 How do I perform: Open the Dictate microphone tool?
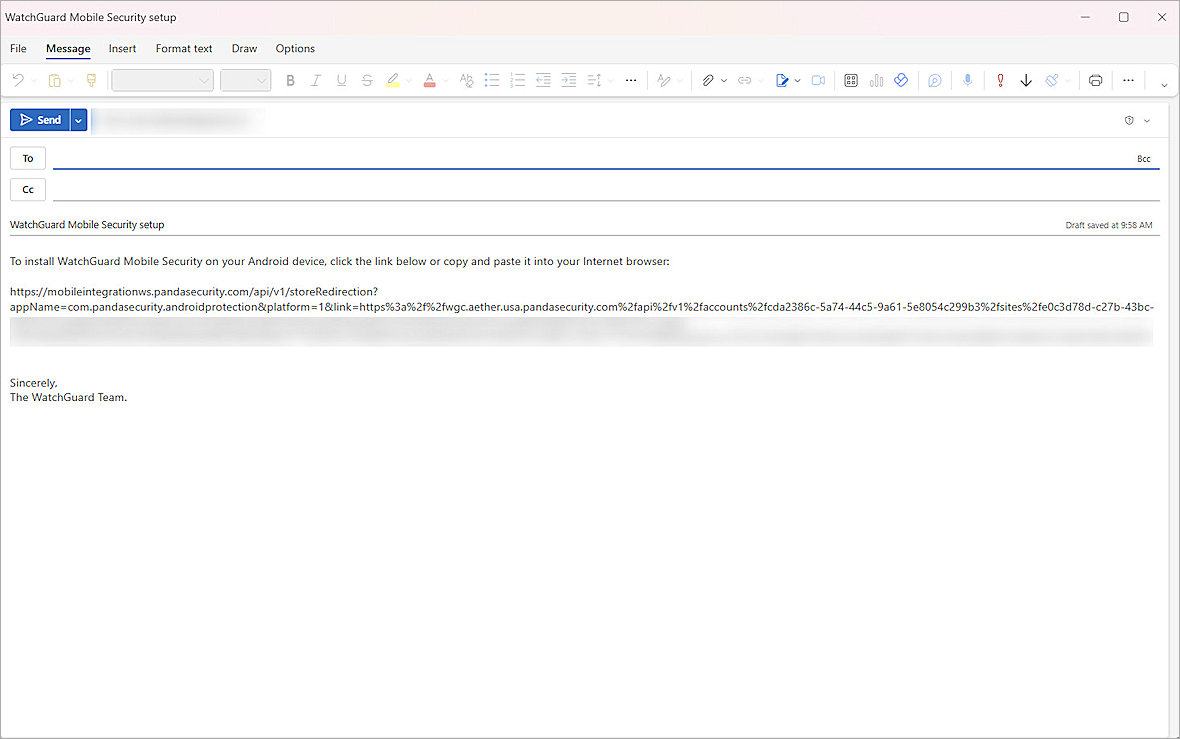click(967, 80)
